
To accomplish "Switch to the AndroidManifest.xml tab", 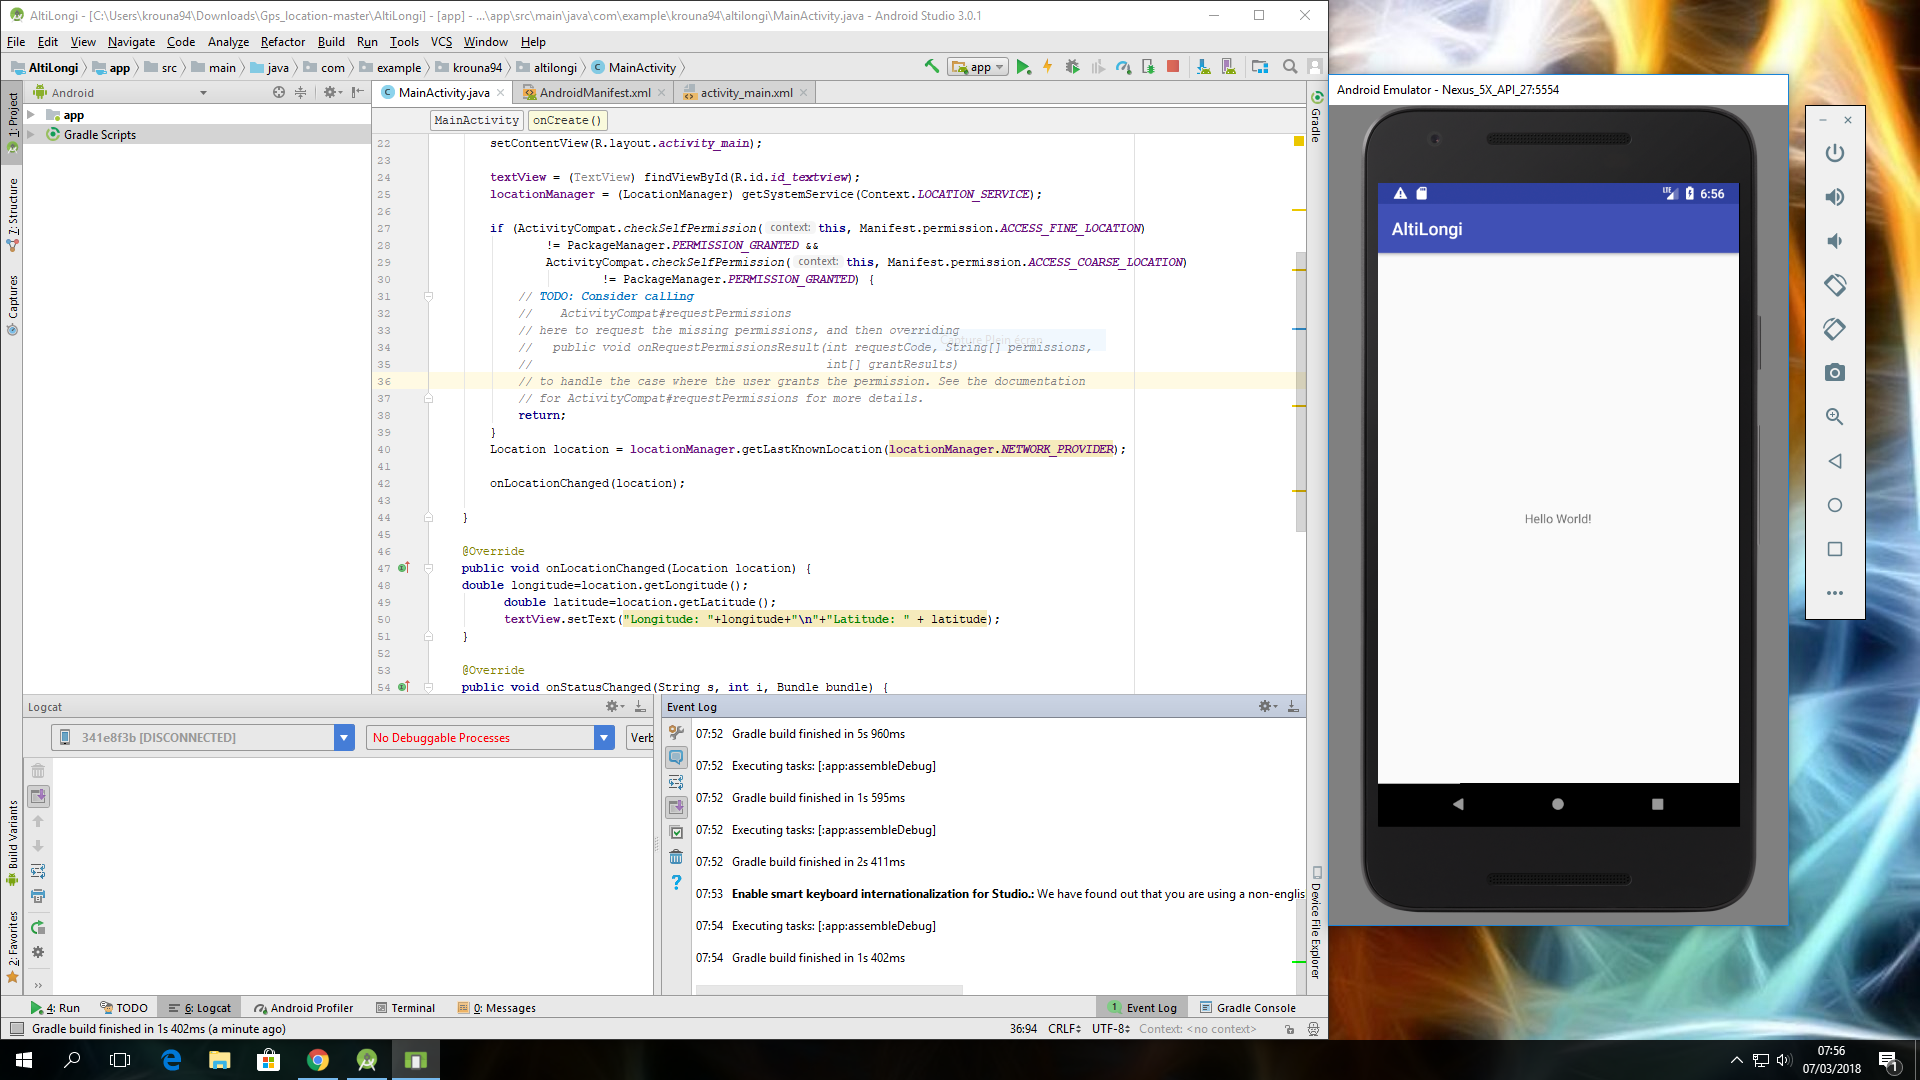I will coord(592,92).
